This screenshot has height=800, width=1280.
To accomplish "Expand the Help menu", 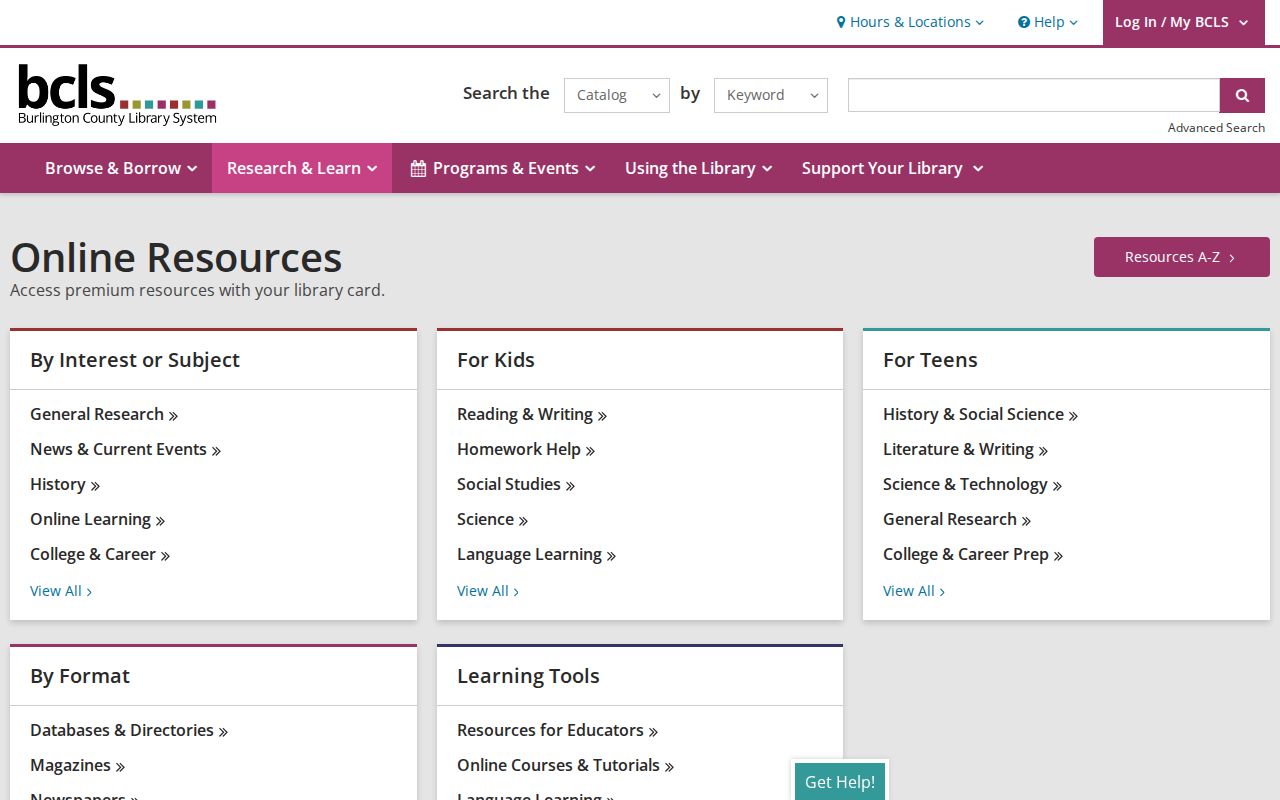I will click(x=1048, y=22).
